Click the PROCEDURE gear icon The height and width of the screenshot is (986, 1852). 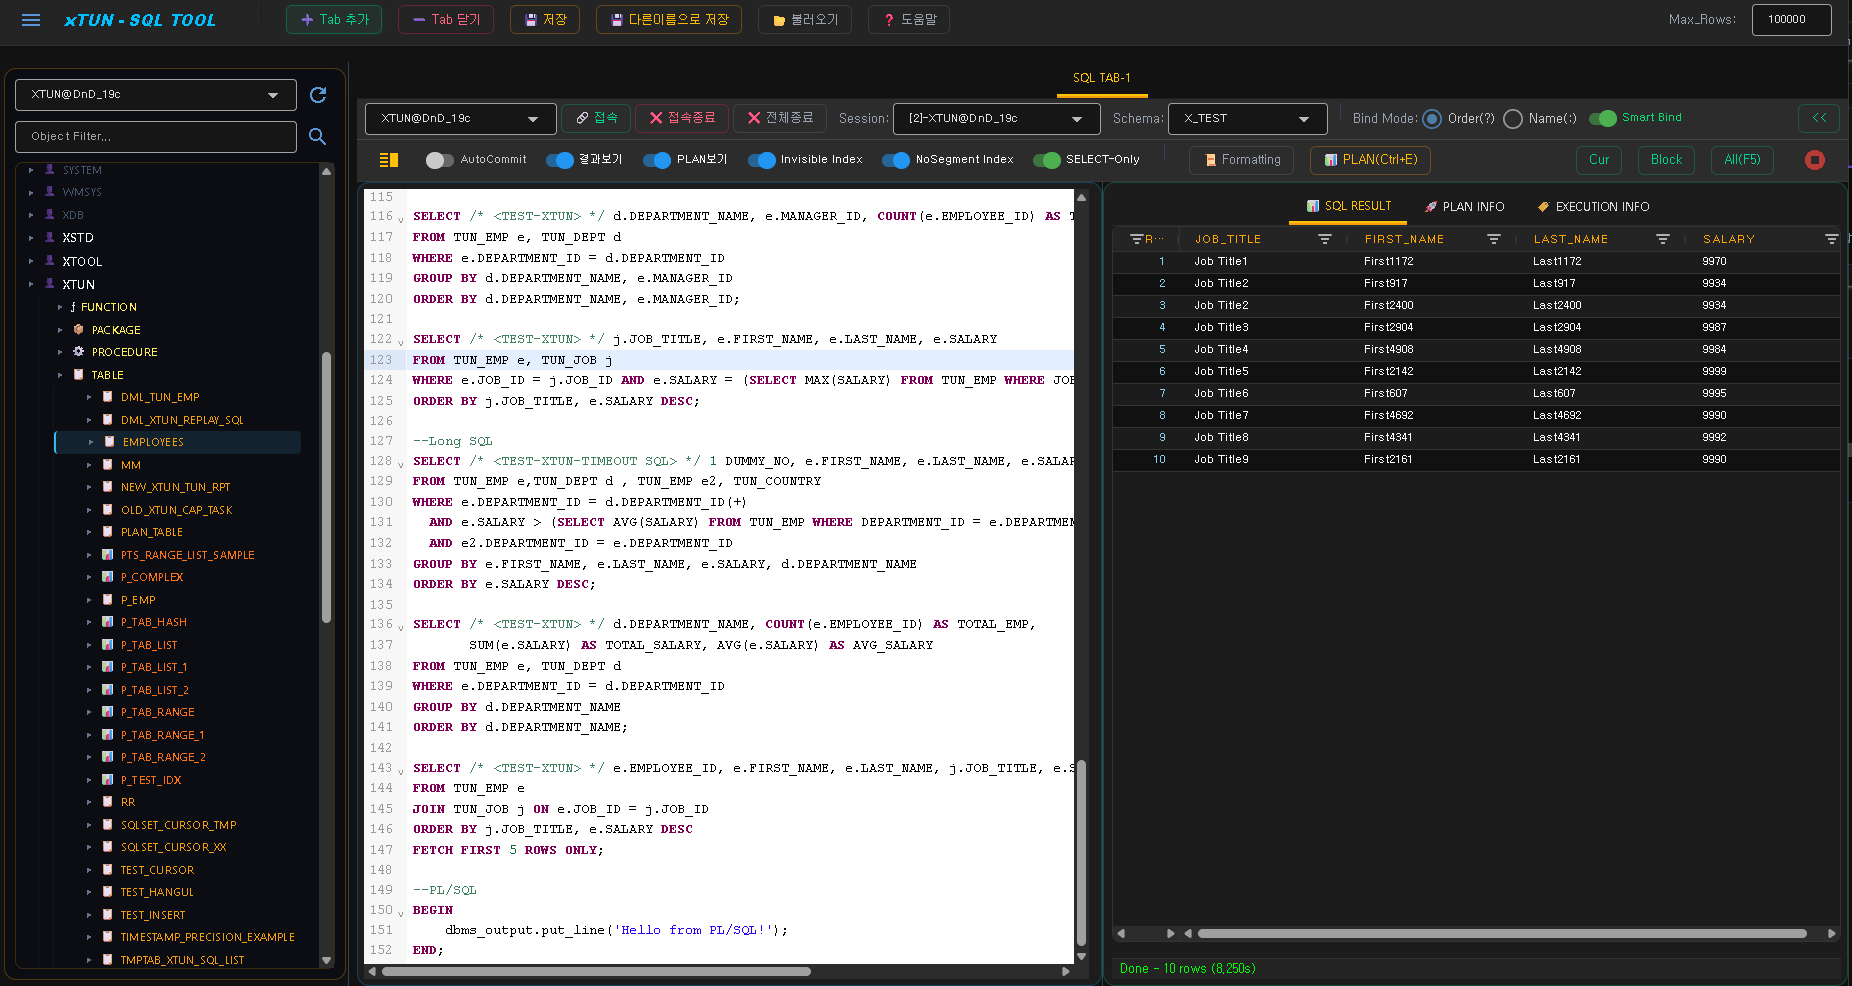pyautogui.click(x=79, y=351)
